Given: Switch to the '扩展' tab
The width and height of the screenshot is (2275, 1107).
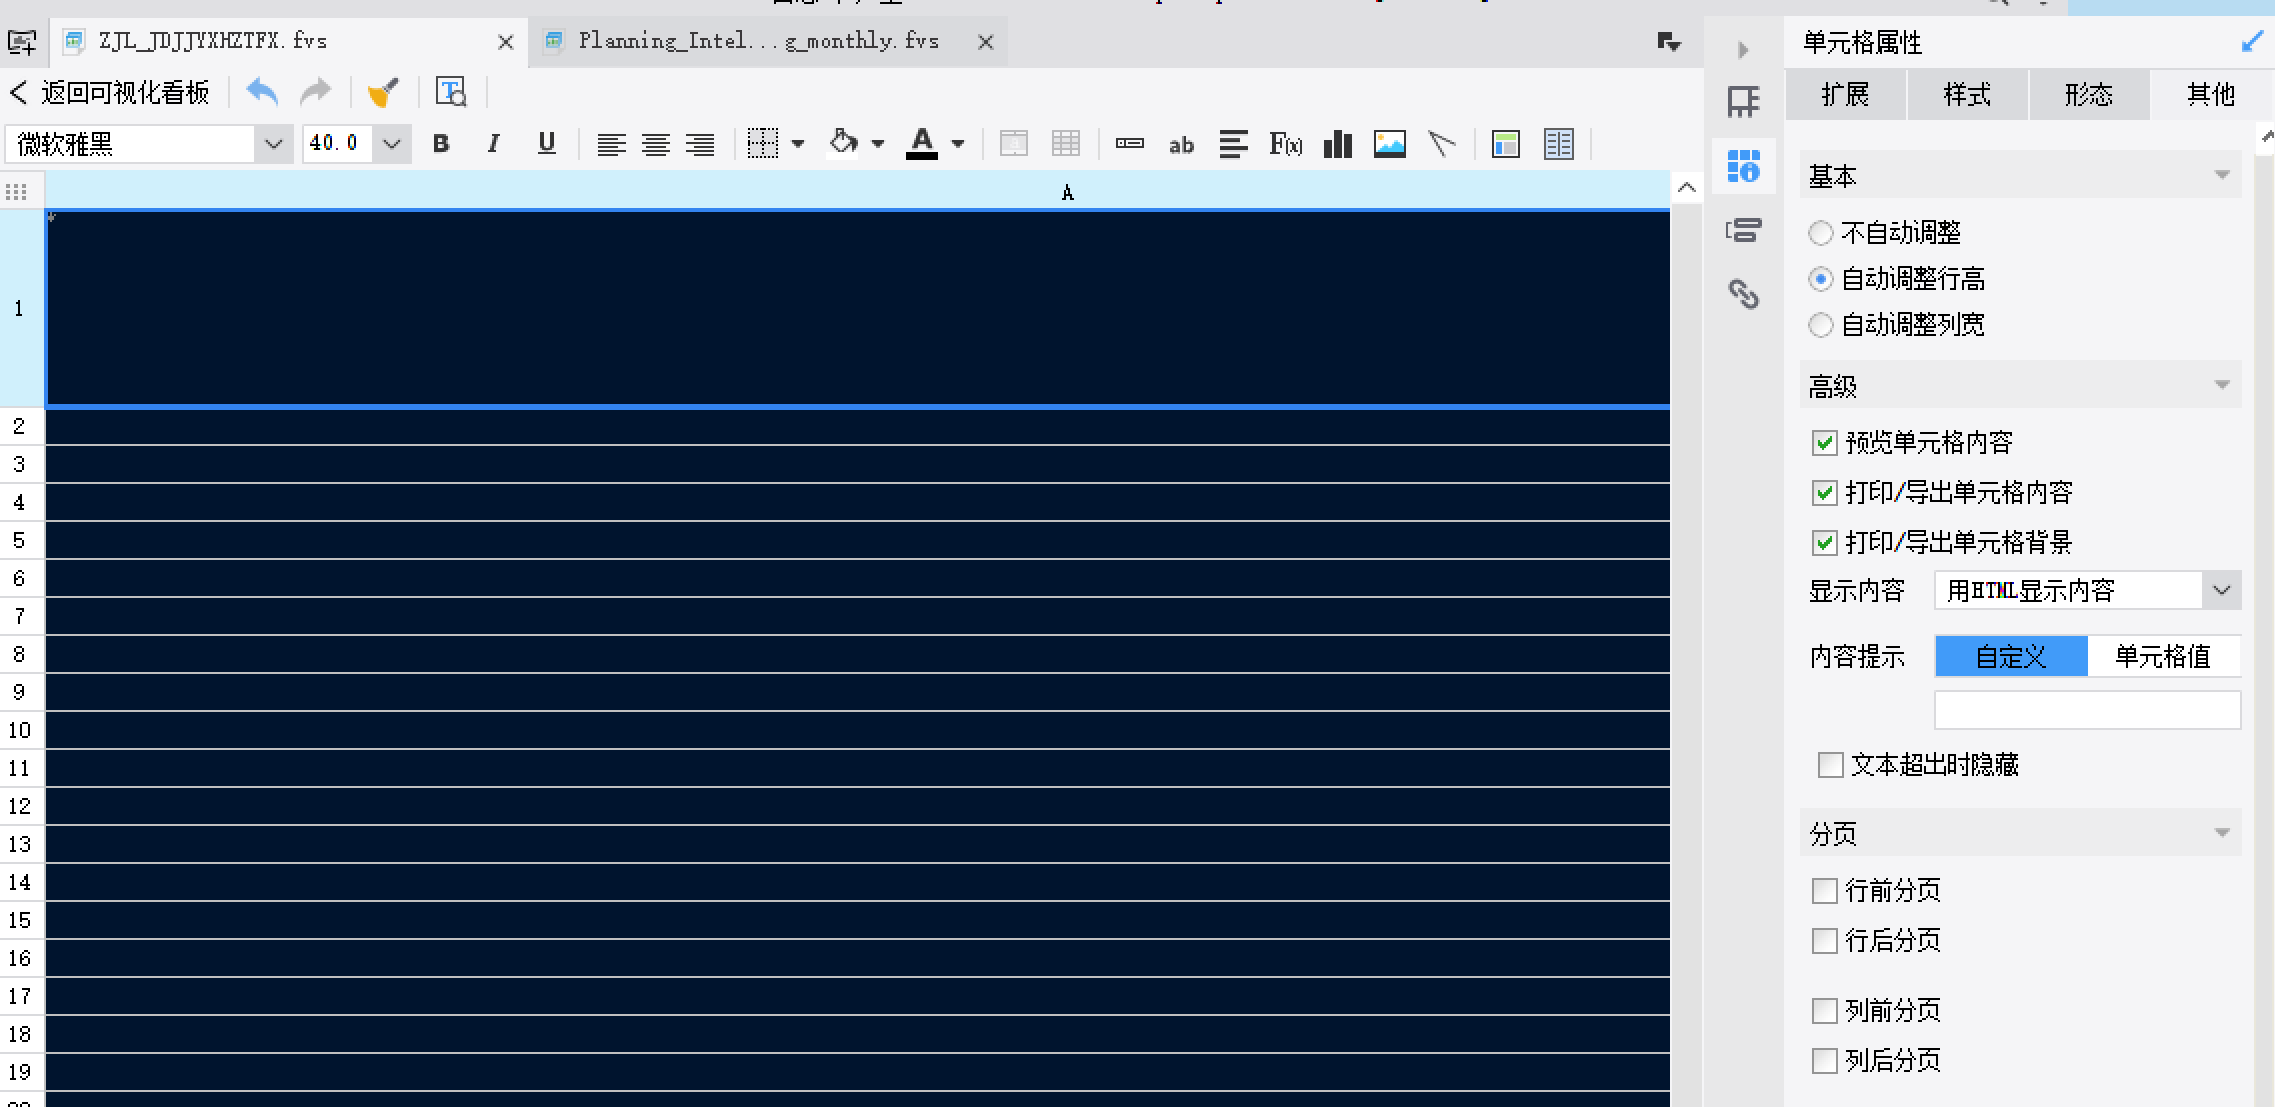Looking at the screenshot, I should pyautogui.click(x=1845, y=95).
